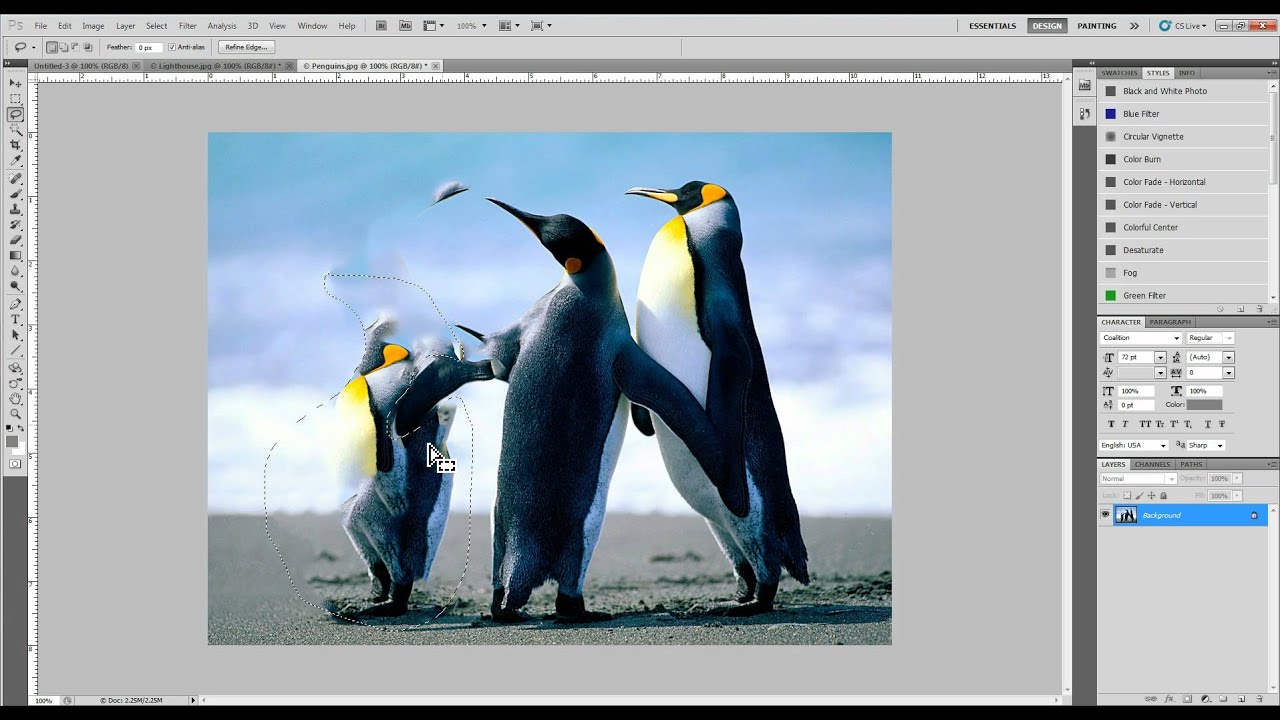The image size is (1280, 720).
Task: Select the Clone Stamp tool
Action: (15, 209)
